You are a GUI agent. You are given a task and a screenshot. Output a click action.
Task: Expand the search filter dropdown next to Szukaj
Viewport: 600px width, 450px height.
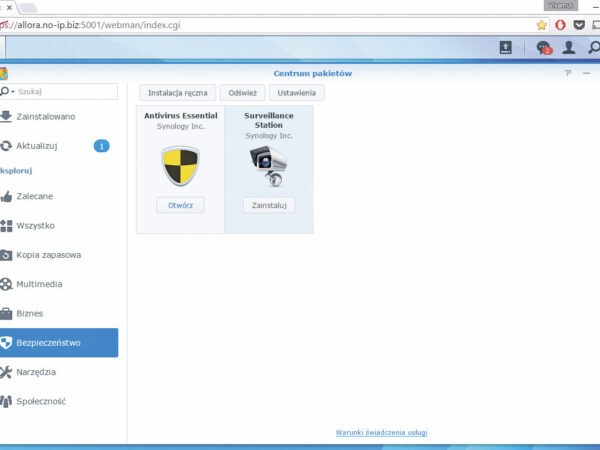pyautogui.click(x=9, y=92)
